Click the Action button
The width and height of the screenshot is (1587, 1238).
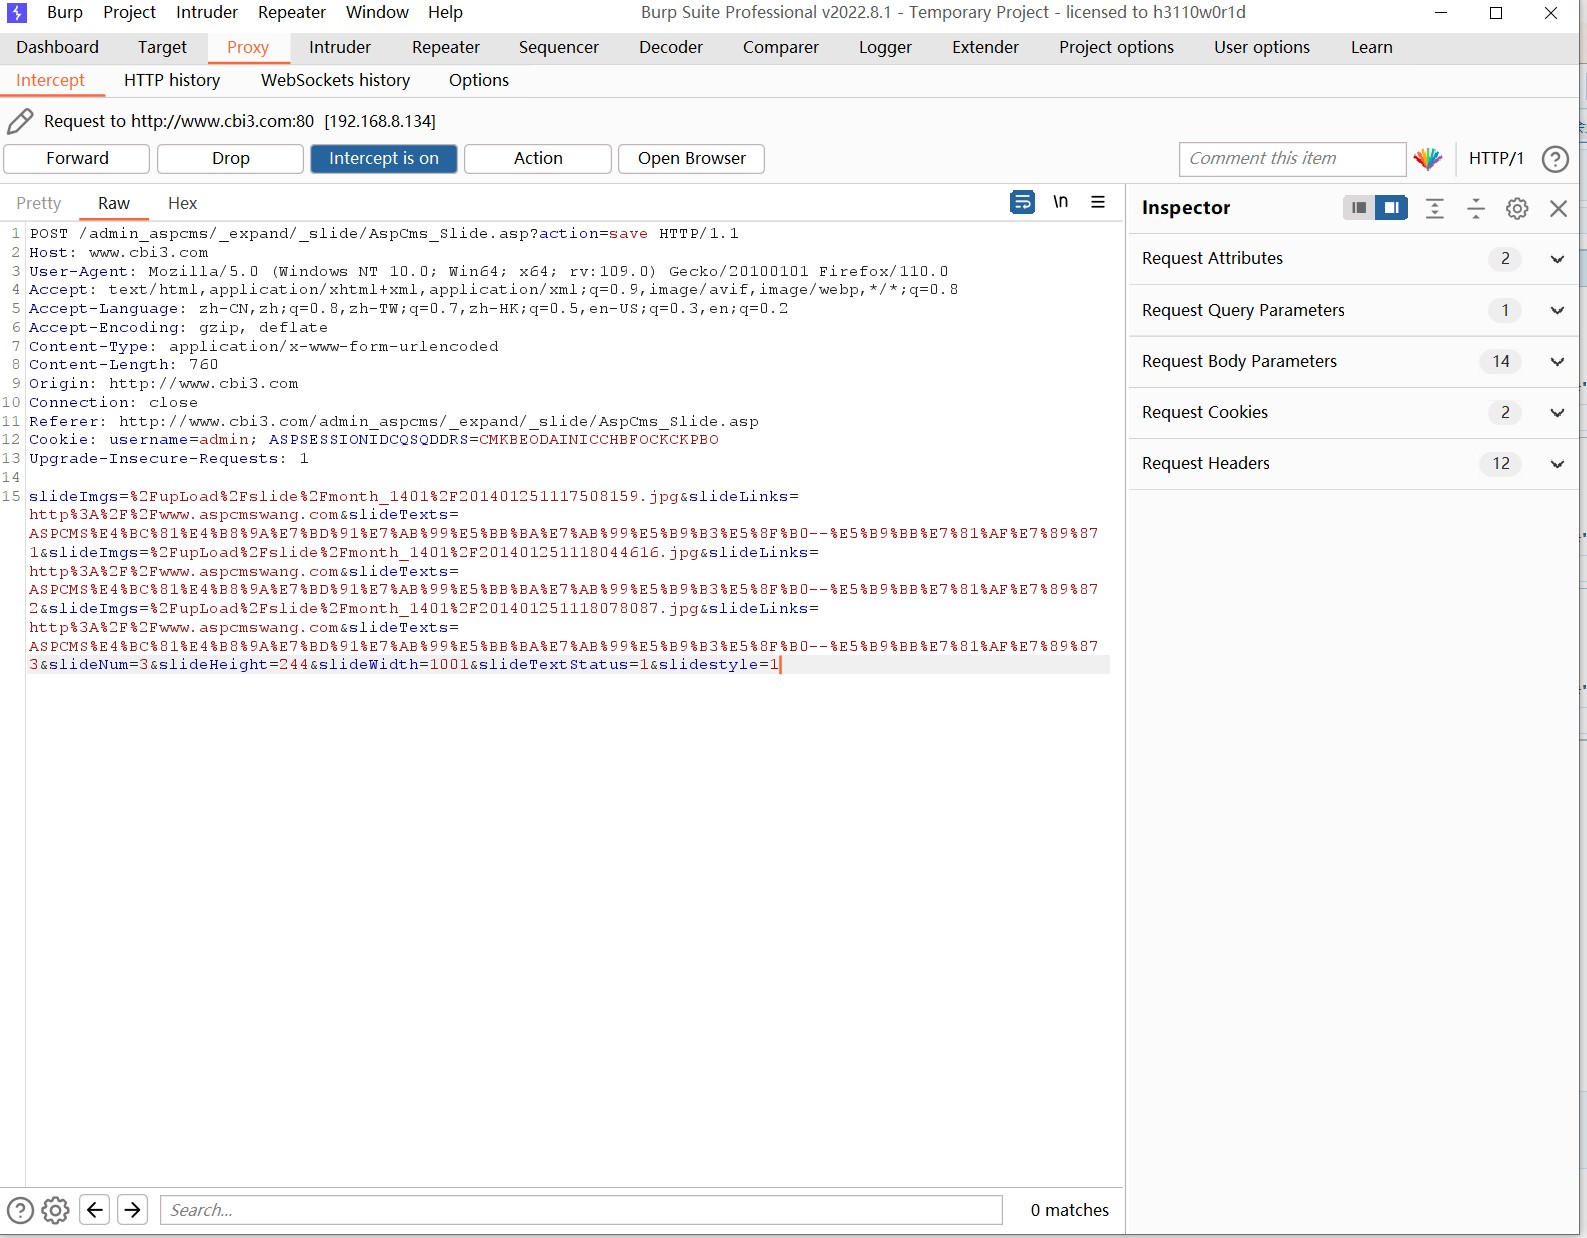click(538, 158)
